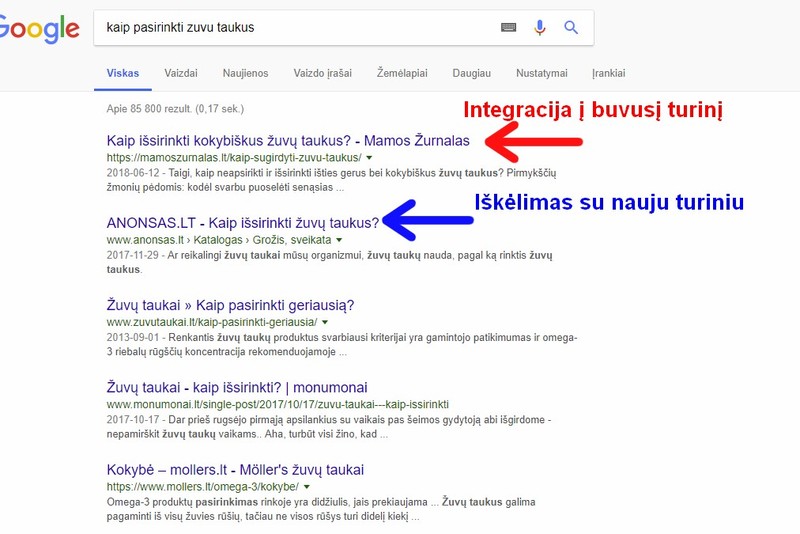Open the Įrankiai tools
The height and width of the screenshot is (534, 800).
tap(608, 73)
